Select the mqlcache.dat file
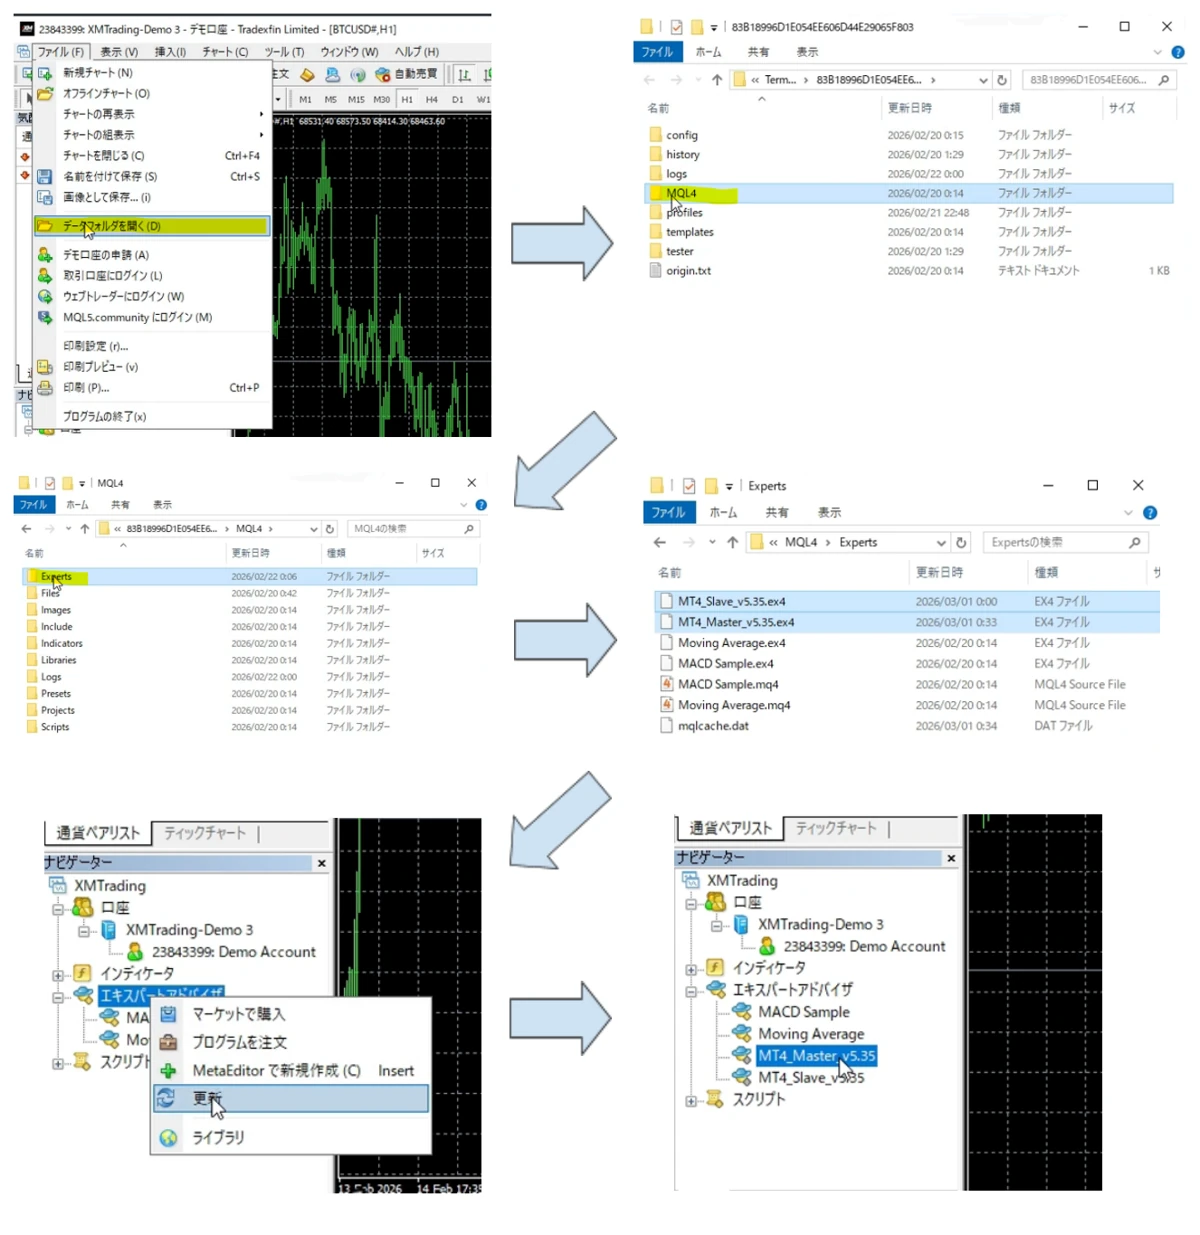 point(713,726)
